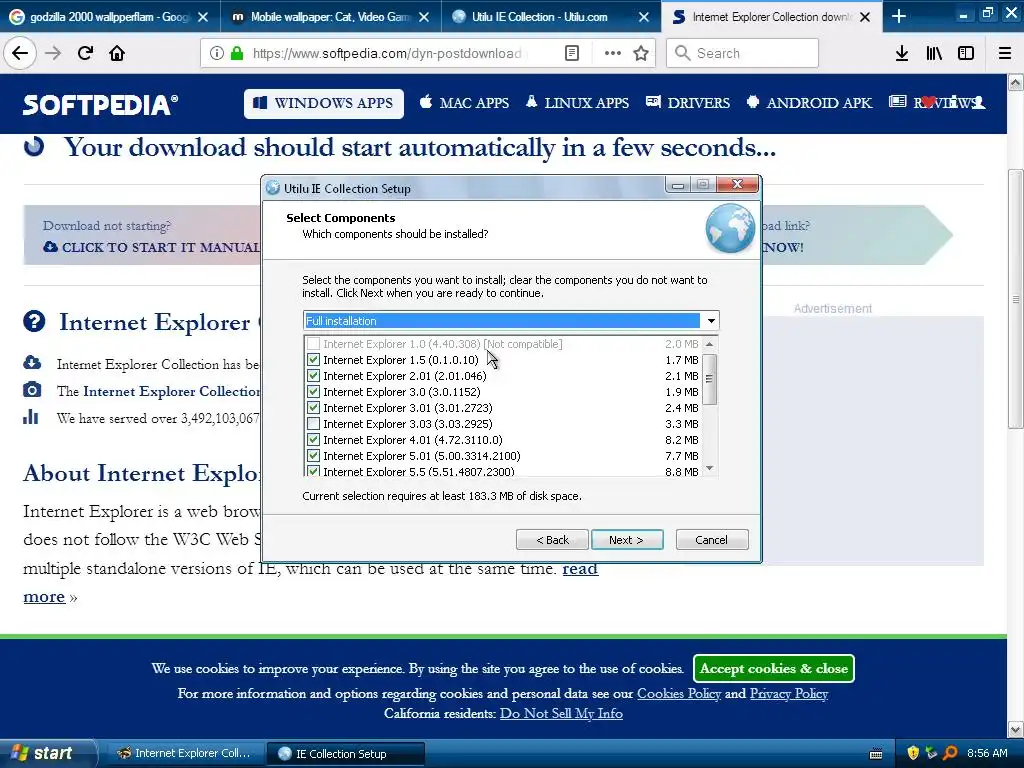Toggle the sidebar icon
Image resolution: width=1024 pixels, height=768 pixels.
click(x=966, y=53)
